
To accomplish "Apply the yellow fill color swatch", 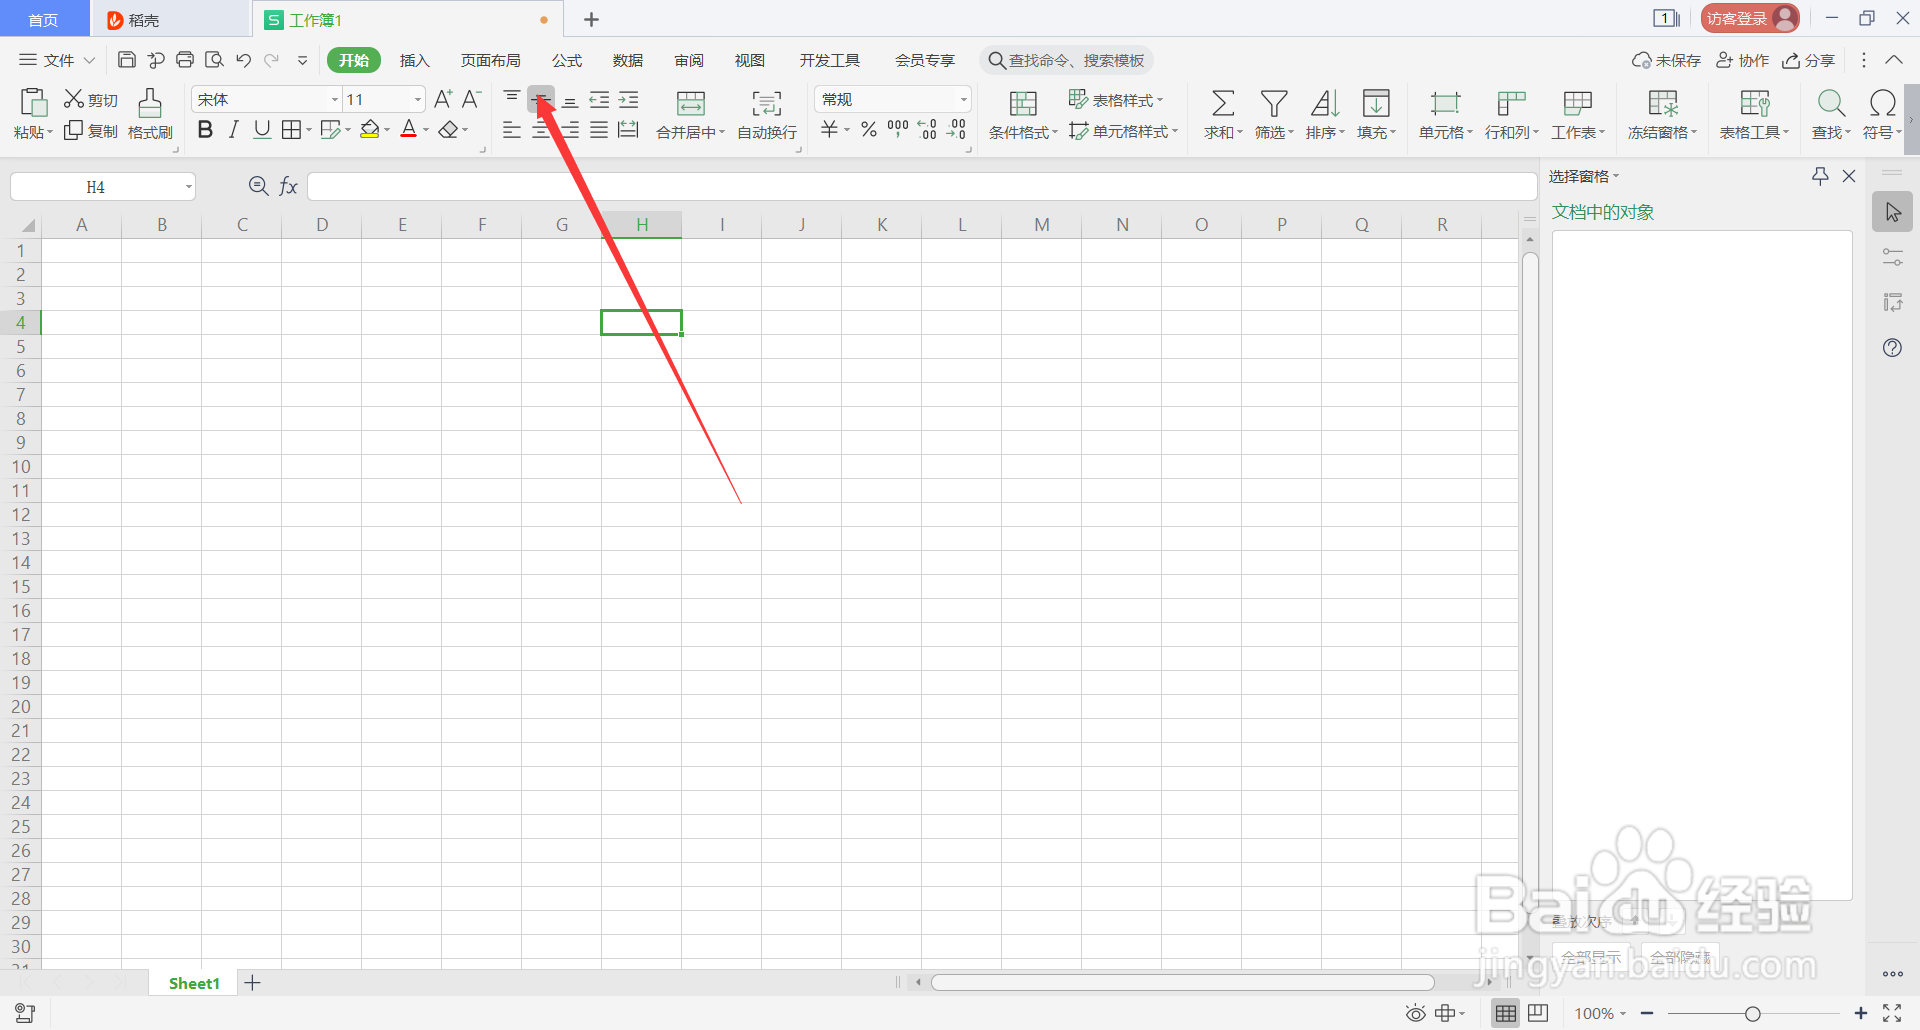I will 370,130.
